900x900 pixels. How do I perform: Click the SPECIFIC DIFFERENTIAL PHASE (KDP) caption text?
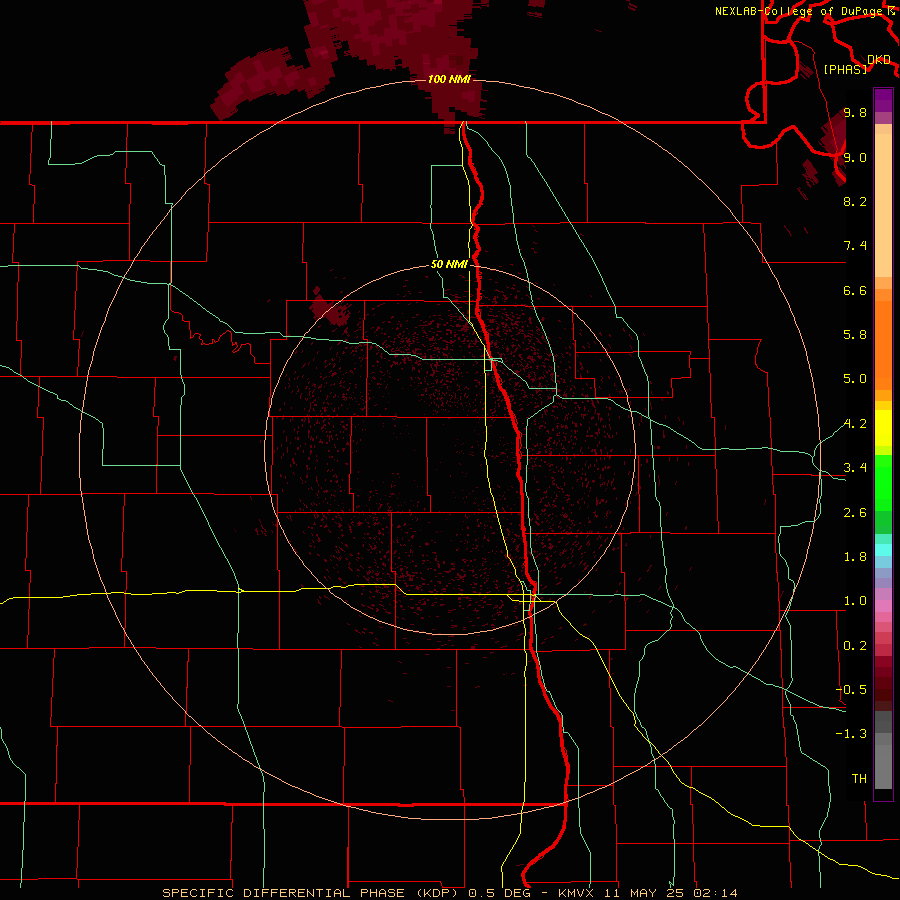pyautogui.click(x=310, y=893)
